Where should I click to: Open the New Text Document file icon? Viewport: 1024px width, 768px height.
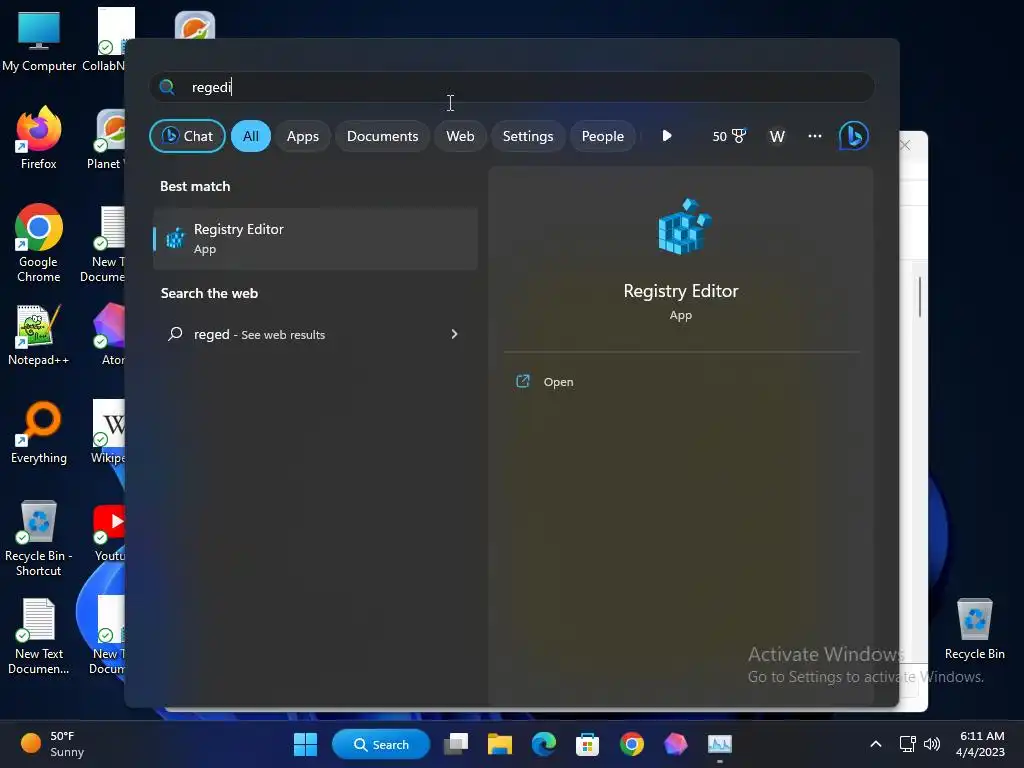pyautogui.click(x=39, y=636)
